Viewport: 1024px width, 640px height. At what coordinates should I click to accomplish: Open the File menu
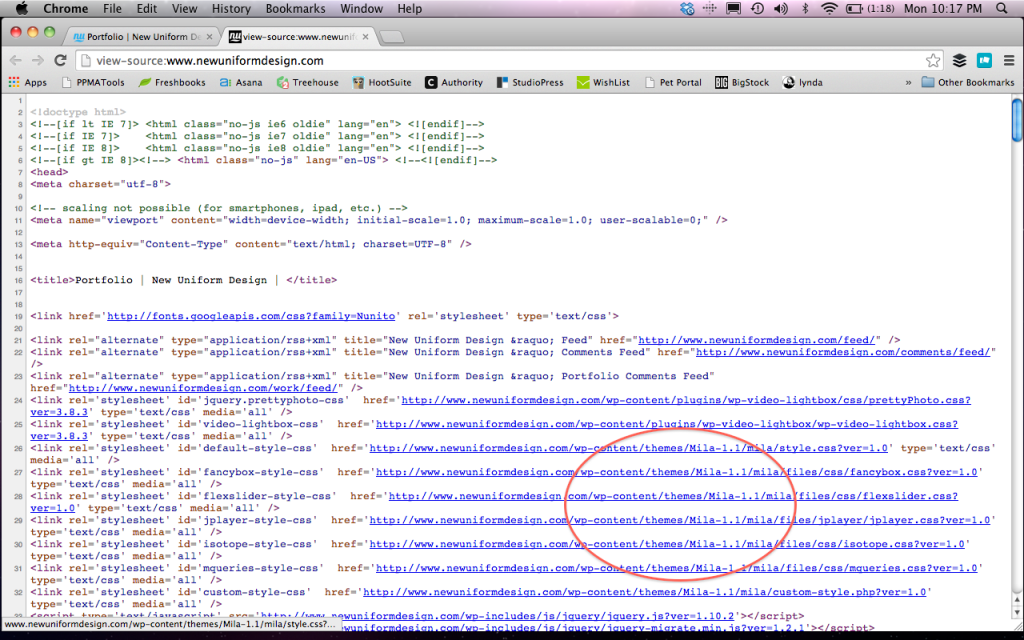point(112,8)
